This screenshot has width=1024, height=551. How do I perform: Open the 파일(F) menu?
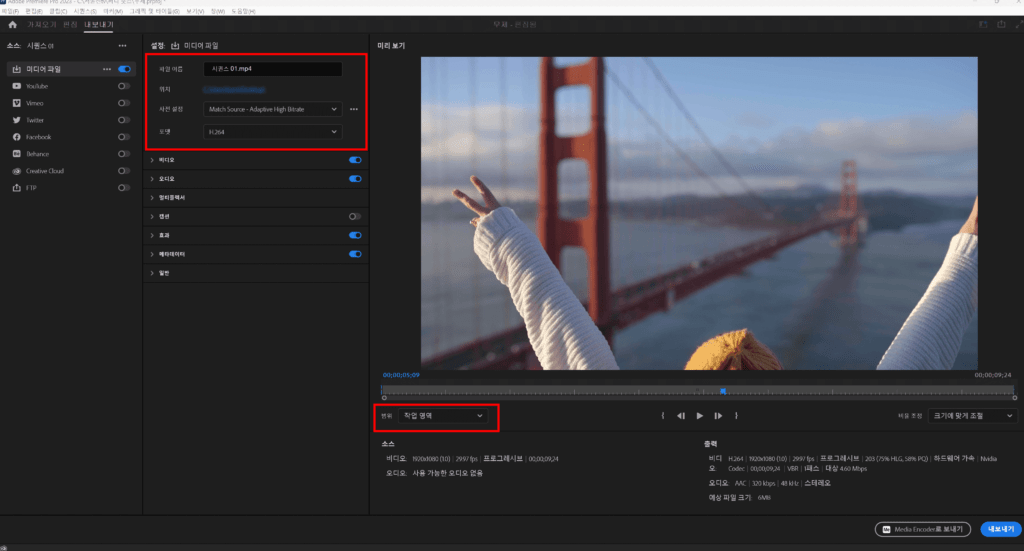[11, 11]
